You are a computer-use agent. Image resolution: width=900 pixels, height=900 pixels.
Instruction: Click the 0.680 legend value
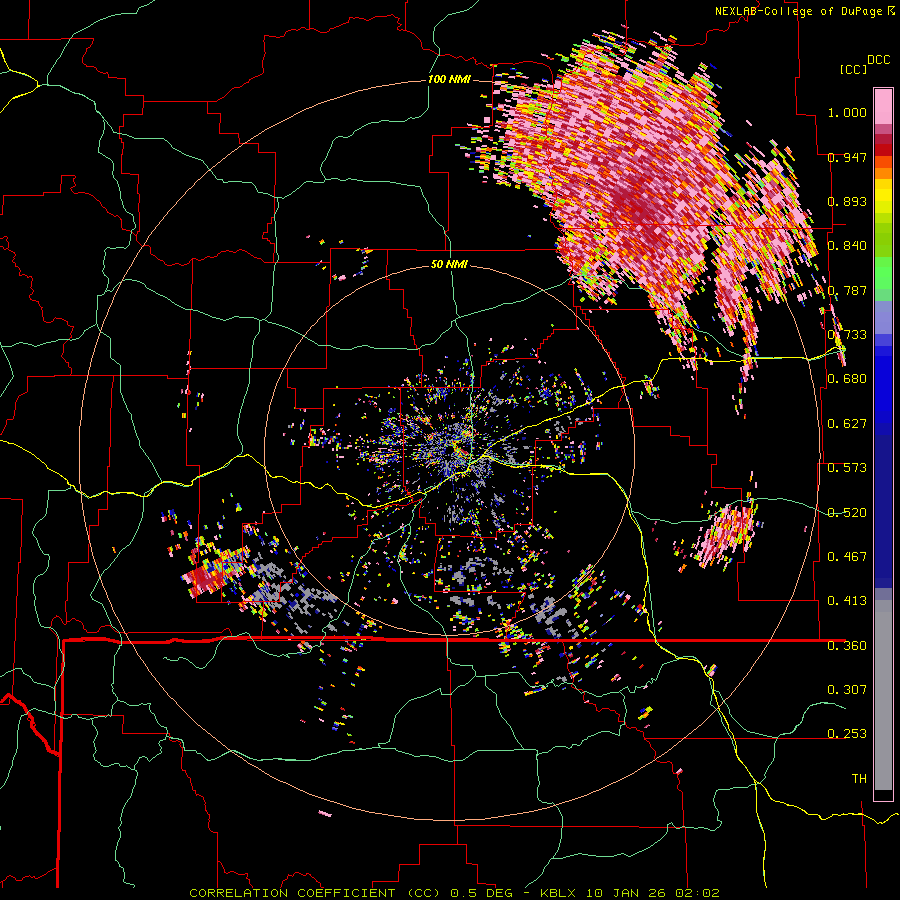847,379
